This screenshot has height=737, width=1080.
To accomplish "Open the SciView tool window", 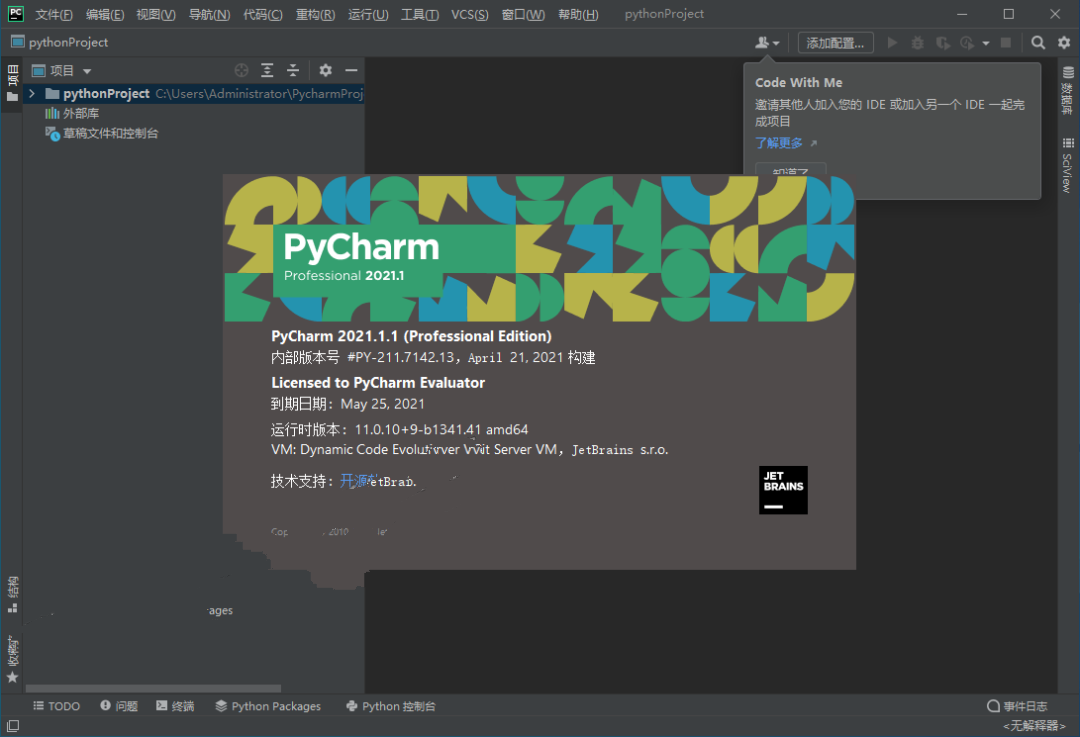I will [x=1068, y=165].
